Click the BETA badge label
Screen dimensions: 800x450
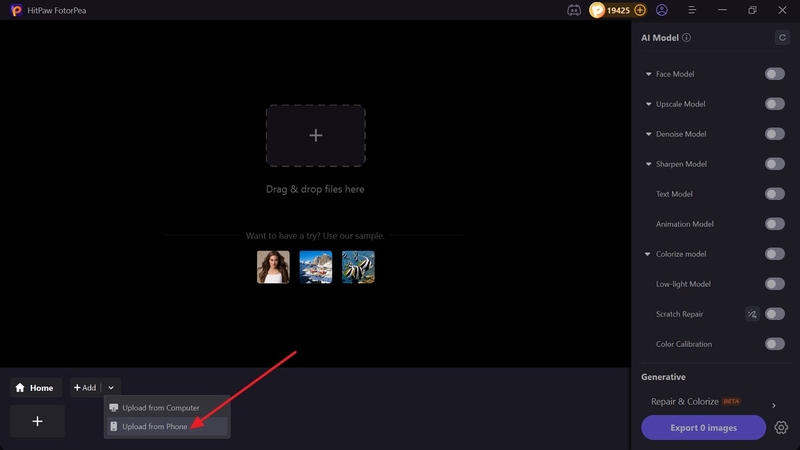pyautogui.click(x=731, y=402)
